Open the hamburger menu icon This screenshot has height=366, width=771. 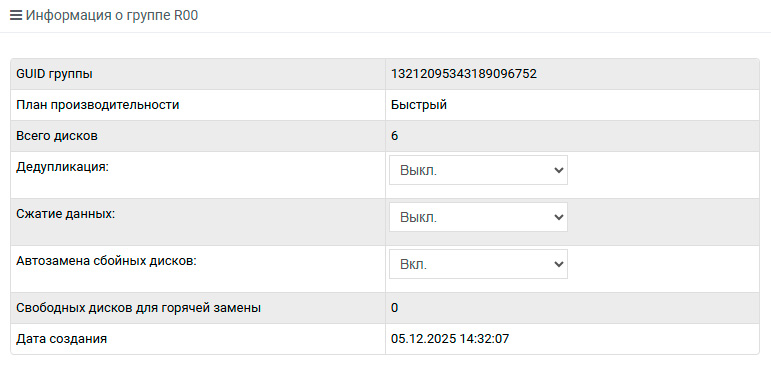pyautogui.click(x=16, y=15)
